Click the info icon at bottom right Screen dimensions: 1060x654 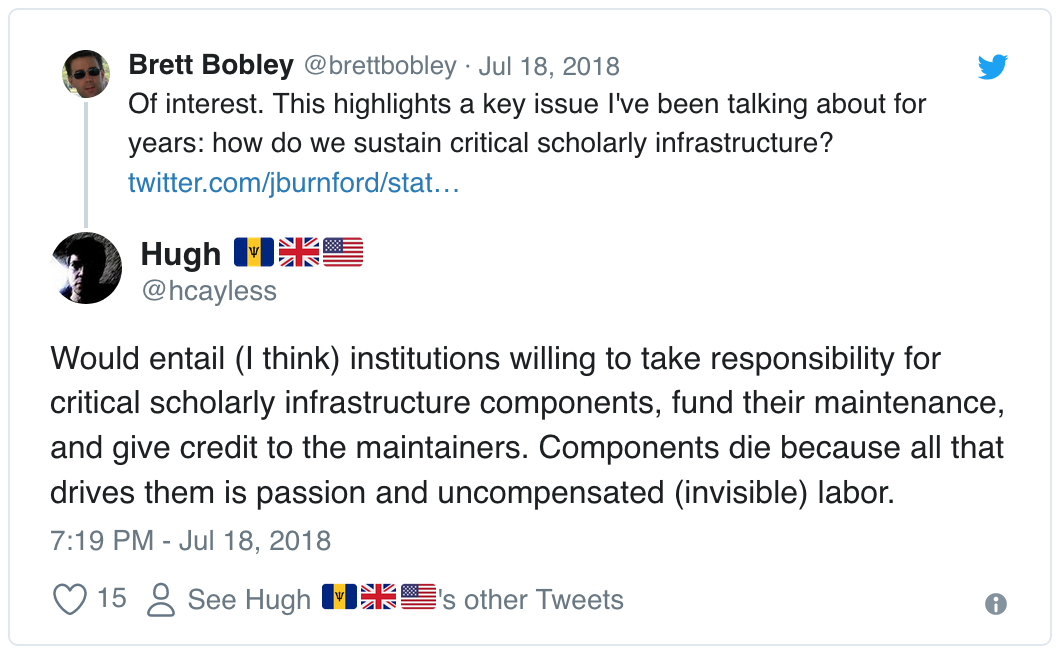click(994, 603)
